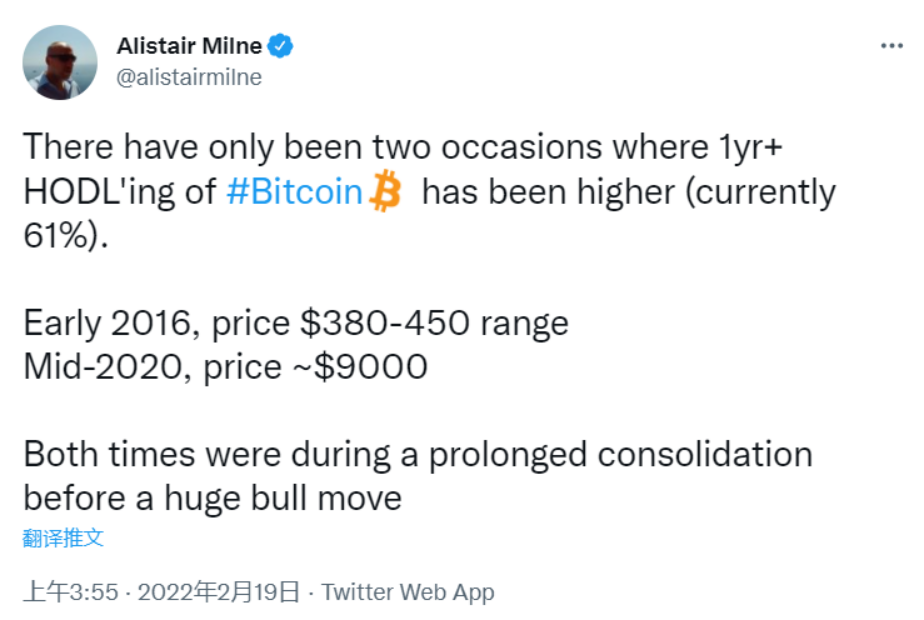924x620 pixels.
Task: Click the 上午3:55 timestamp
Action: [x=70, y=592]
